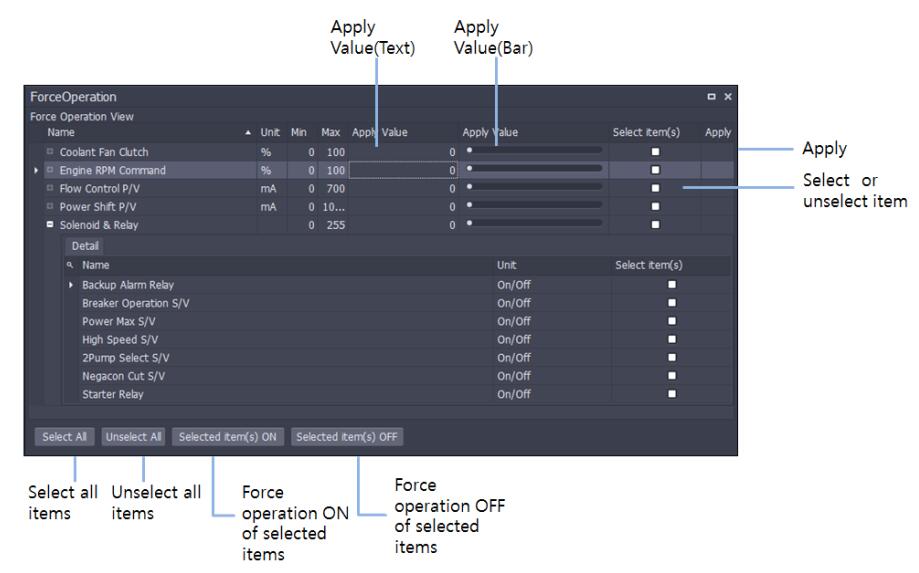The height and width of the screenshot is (573, 919).
Task: Expand the Flow Control P/V row
Action: (50, 187)
